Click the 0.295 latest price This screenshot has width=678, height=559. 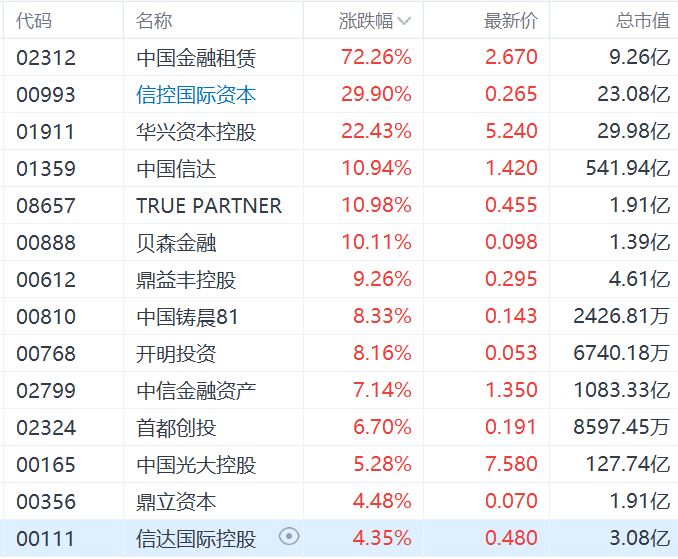[x=511, y=279]
